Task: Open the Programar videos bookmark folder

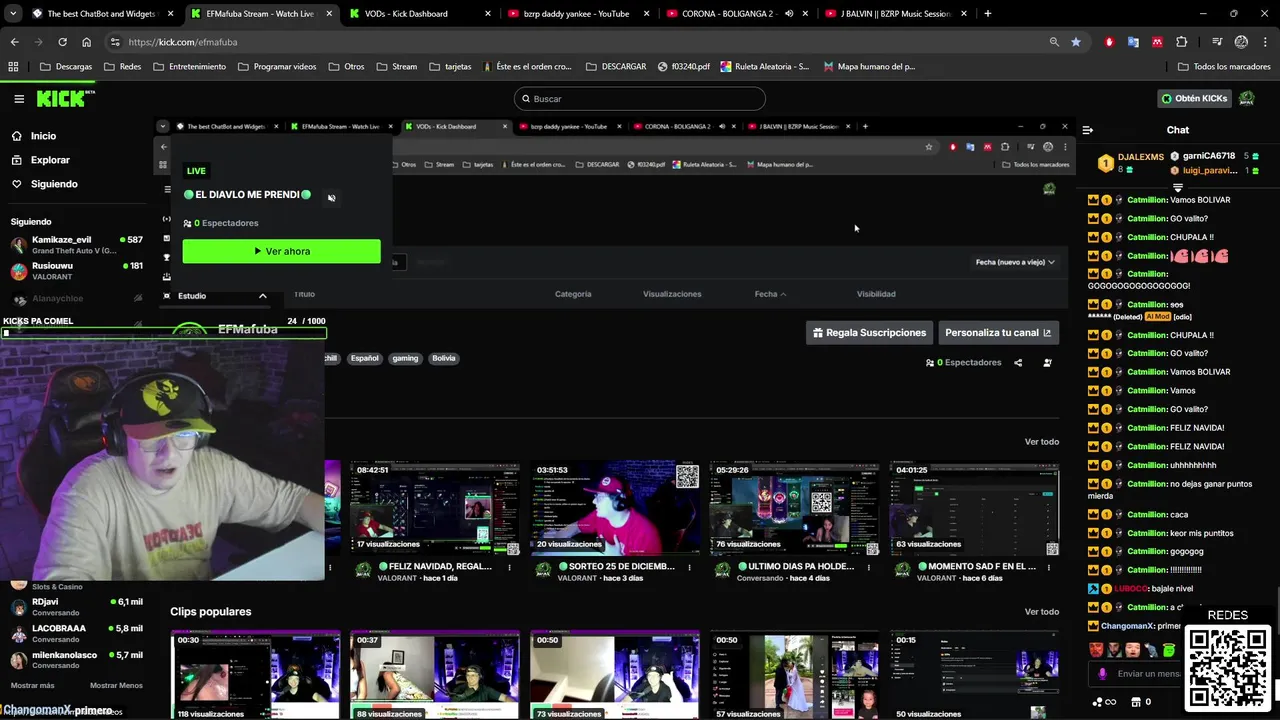Action: pos(277,67)
